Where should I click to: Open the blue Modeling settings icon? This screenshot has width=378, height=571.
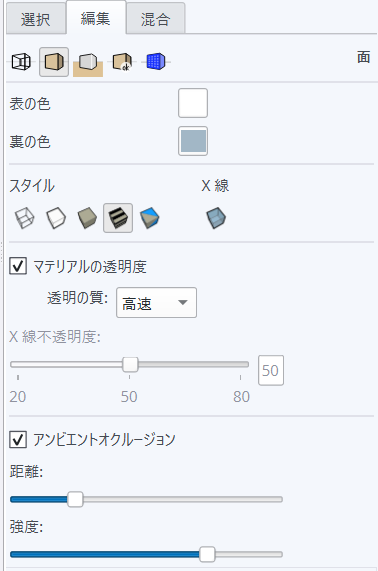(x=156, y=61)
